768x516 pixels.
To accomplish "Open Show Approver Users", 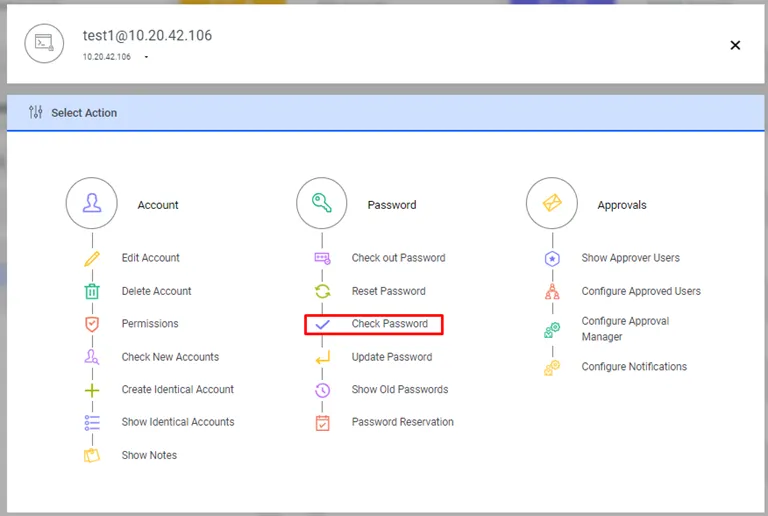I will pos(630,258).
